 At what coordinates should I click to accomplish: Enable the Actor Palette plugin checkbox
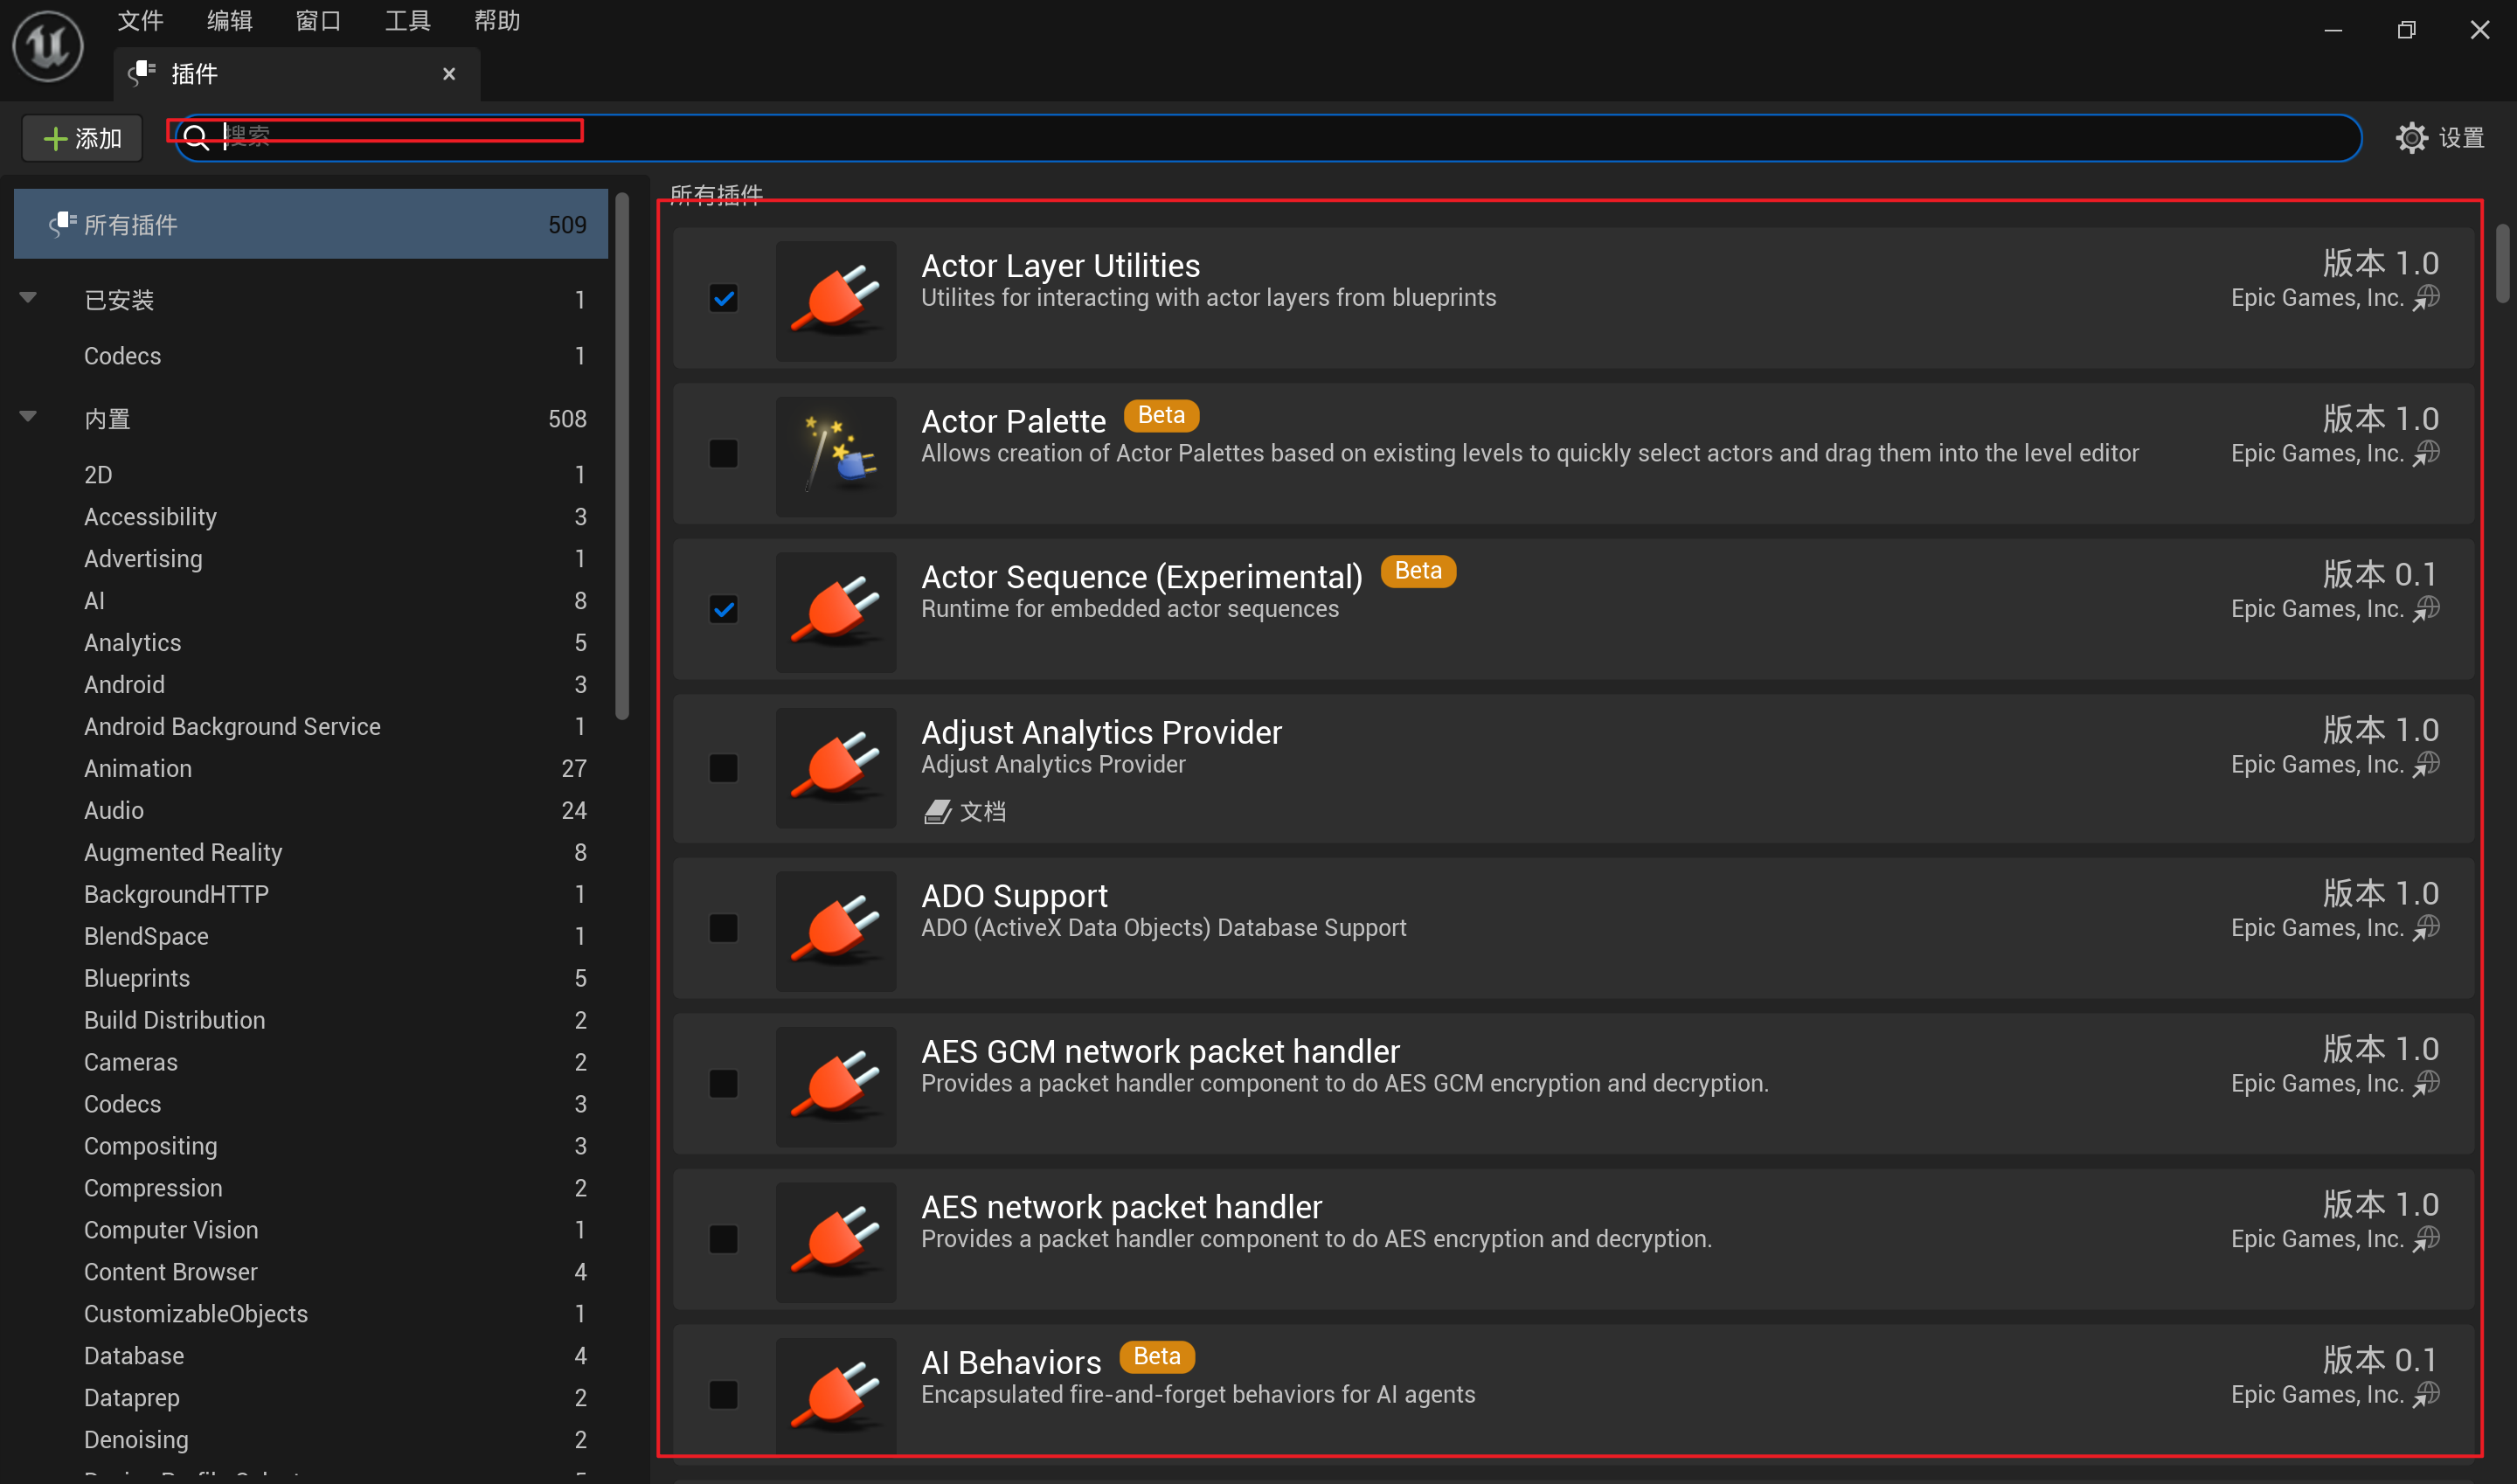coord(723,454)
